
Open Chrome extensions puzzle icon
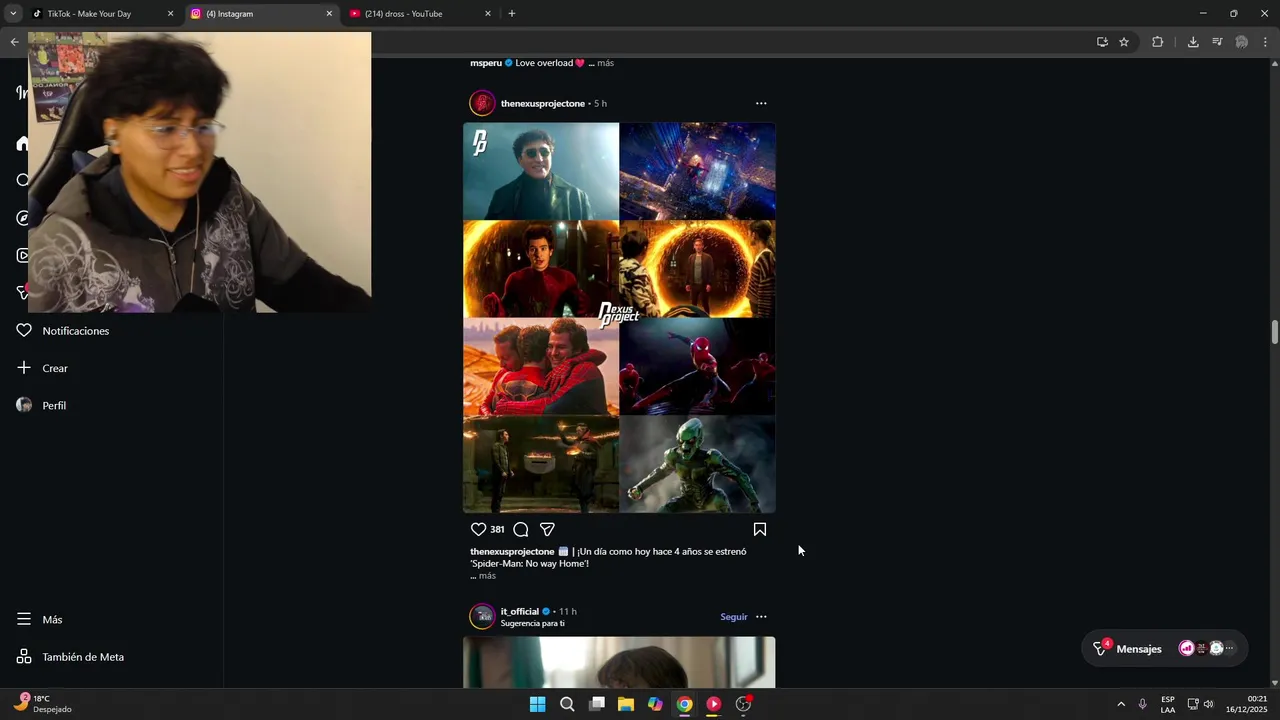1158,42
